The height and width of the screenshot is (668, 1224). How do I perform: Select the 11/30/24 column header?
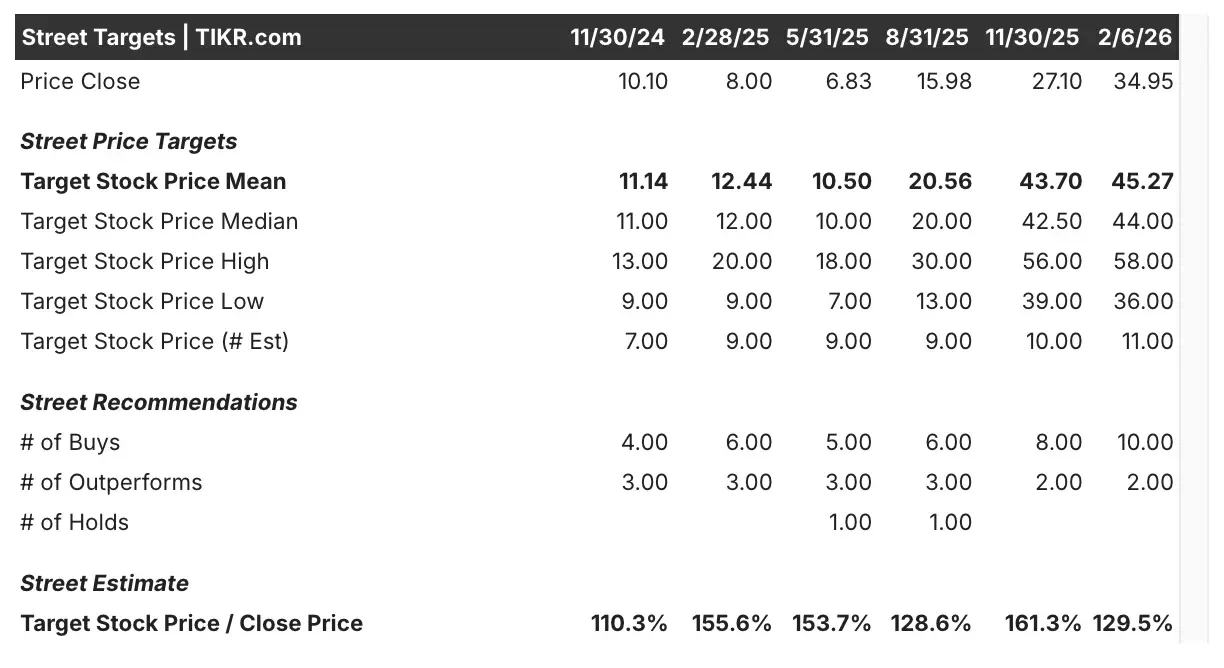point(617,37)
